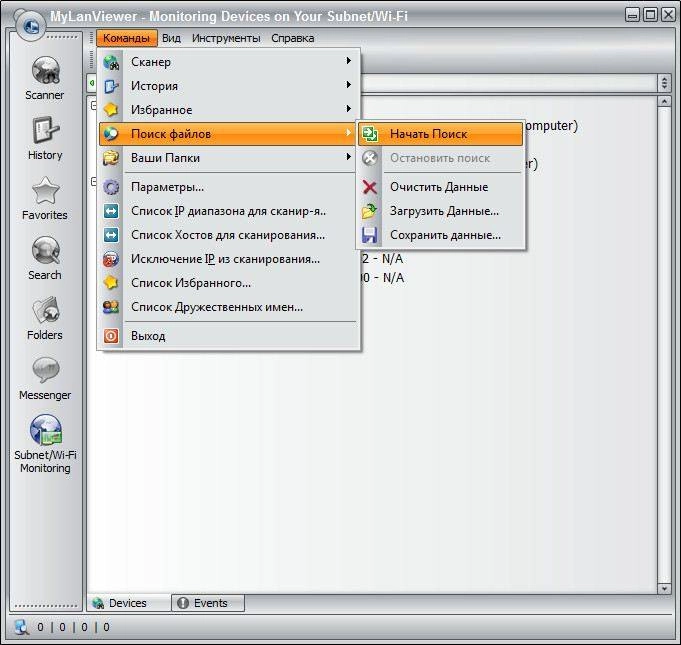Screen dimensions: 681x645
Task: Open the Справка menu
Action: tap(293, 38)
